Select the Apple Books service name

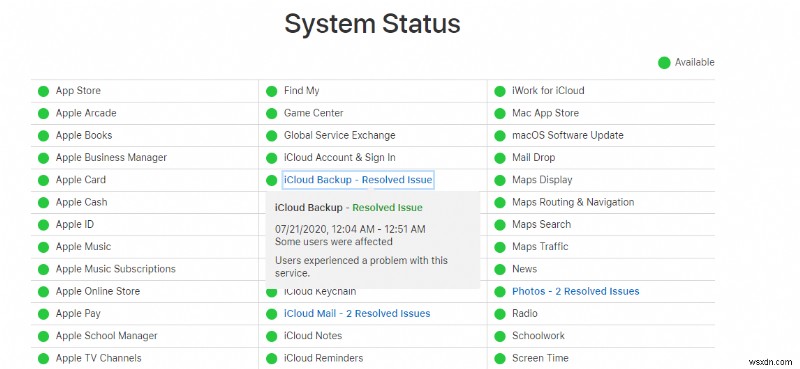[84, 135]
